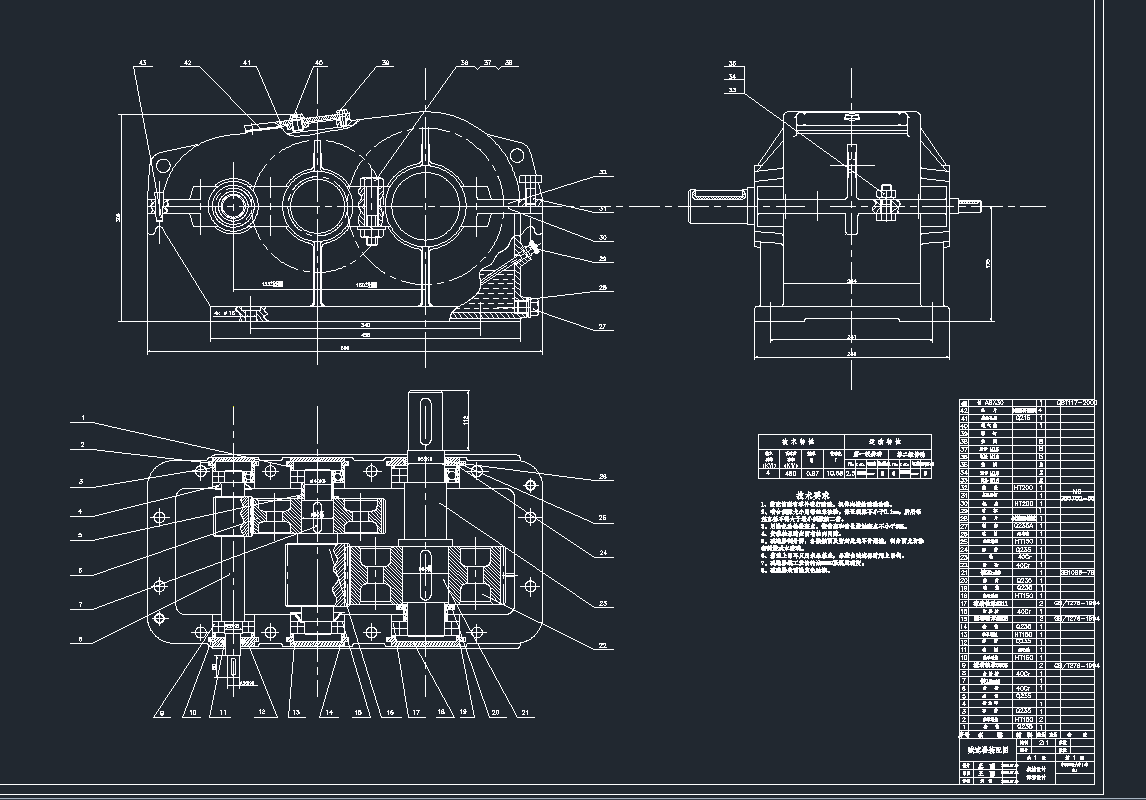Select the Q215 material cell in parts list

[1023, 418]
